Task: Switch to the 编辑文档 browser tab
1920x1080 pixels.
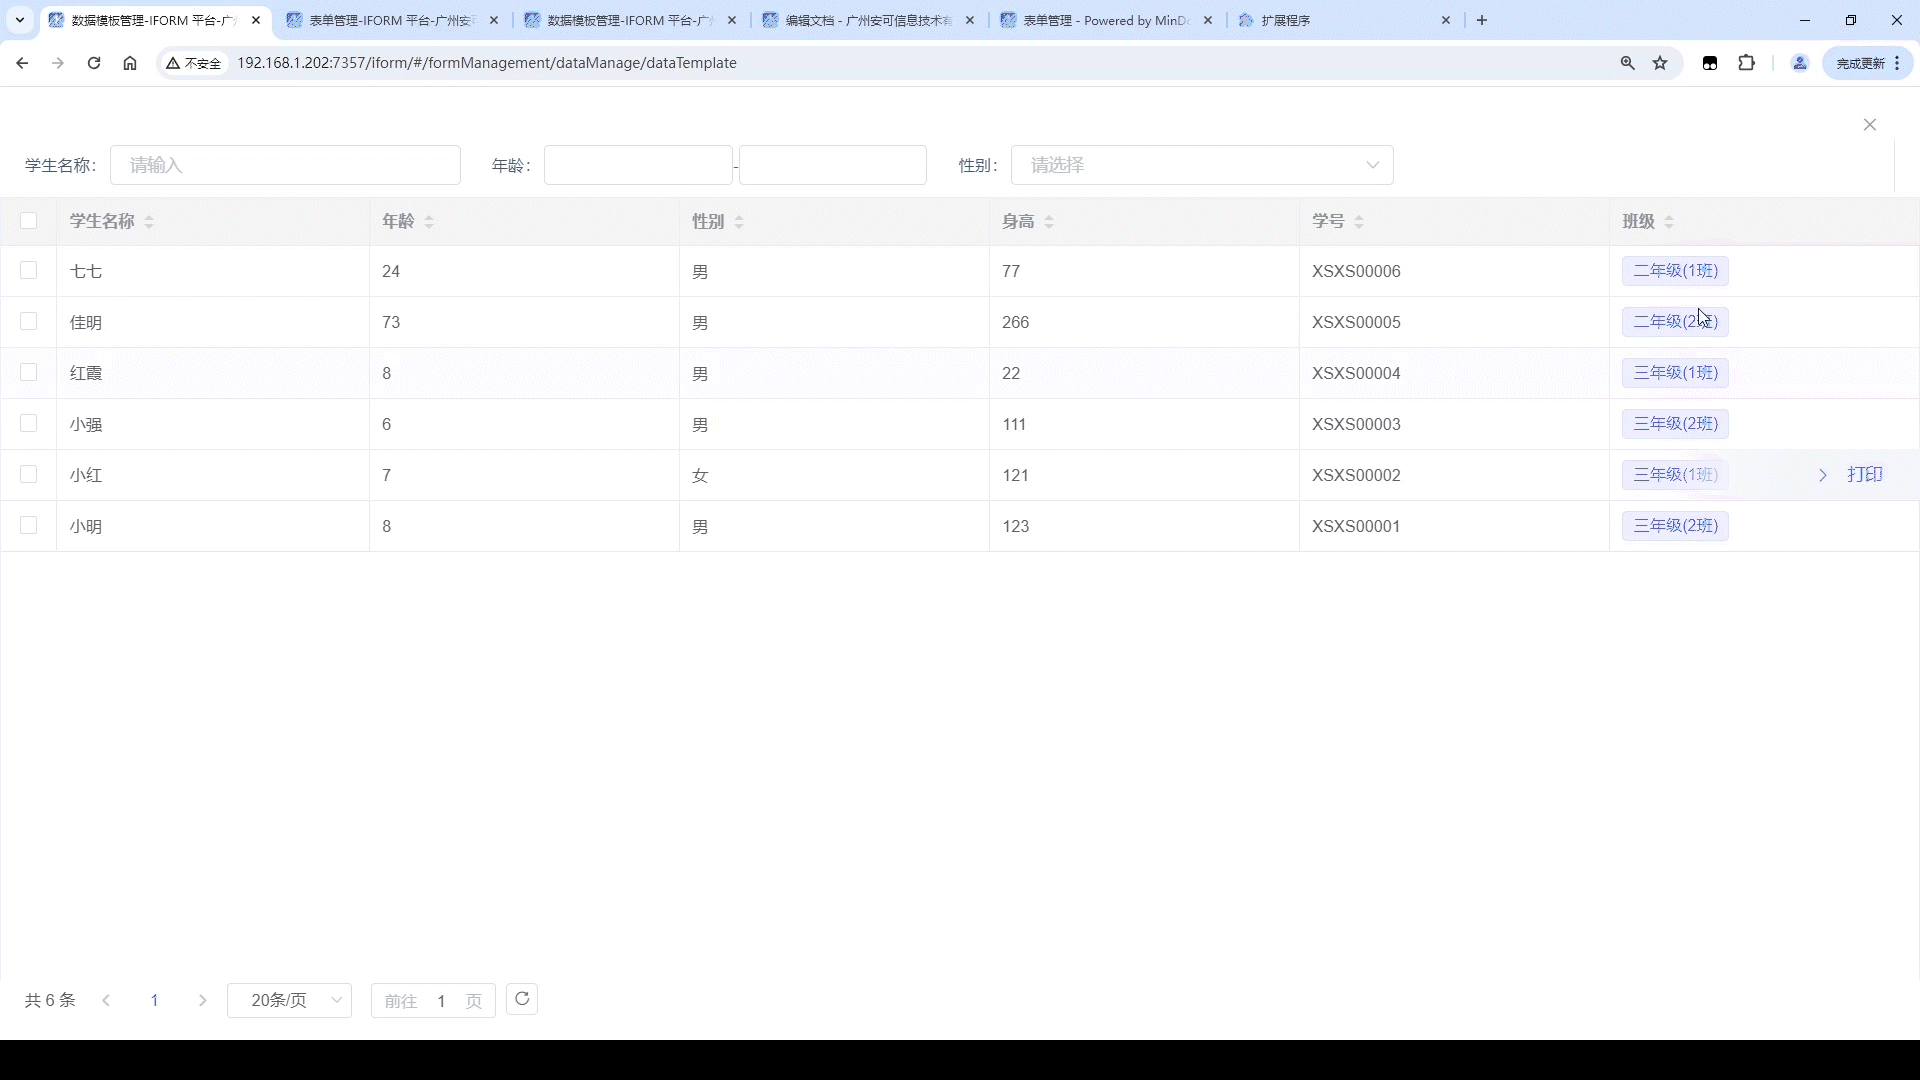Action: (866, 20)
